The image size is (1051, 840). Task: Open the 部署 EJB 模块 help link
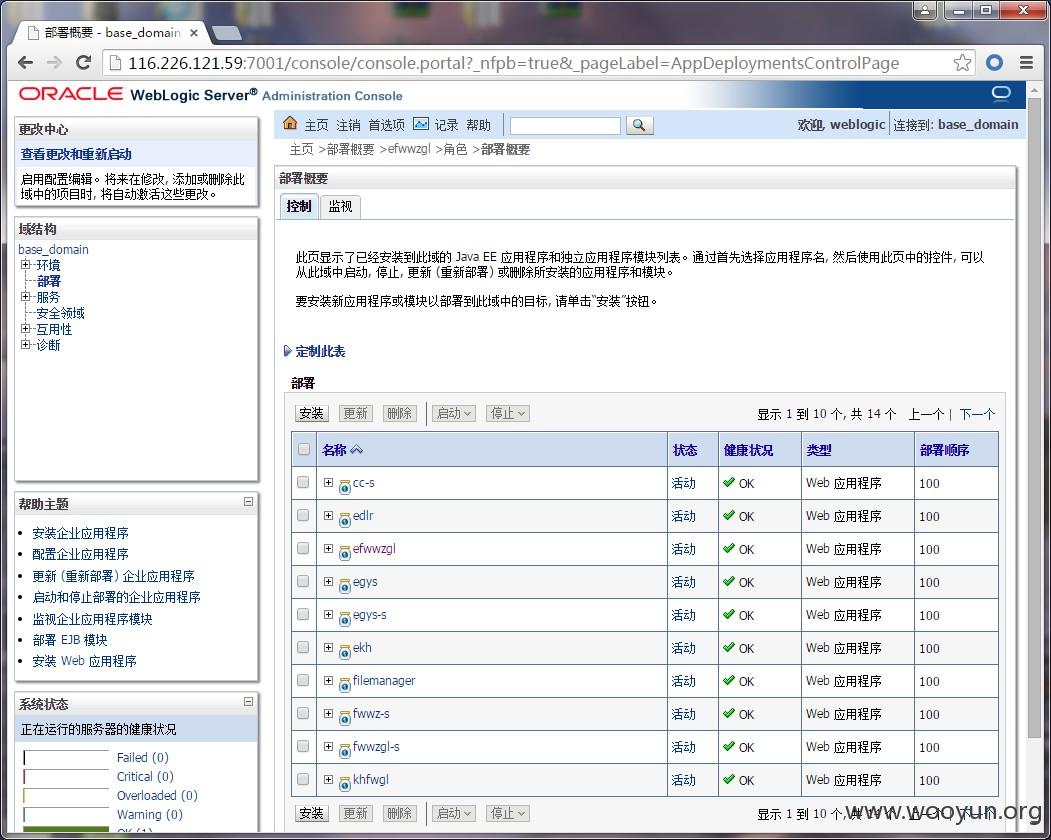(70, 640)
